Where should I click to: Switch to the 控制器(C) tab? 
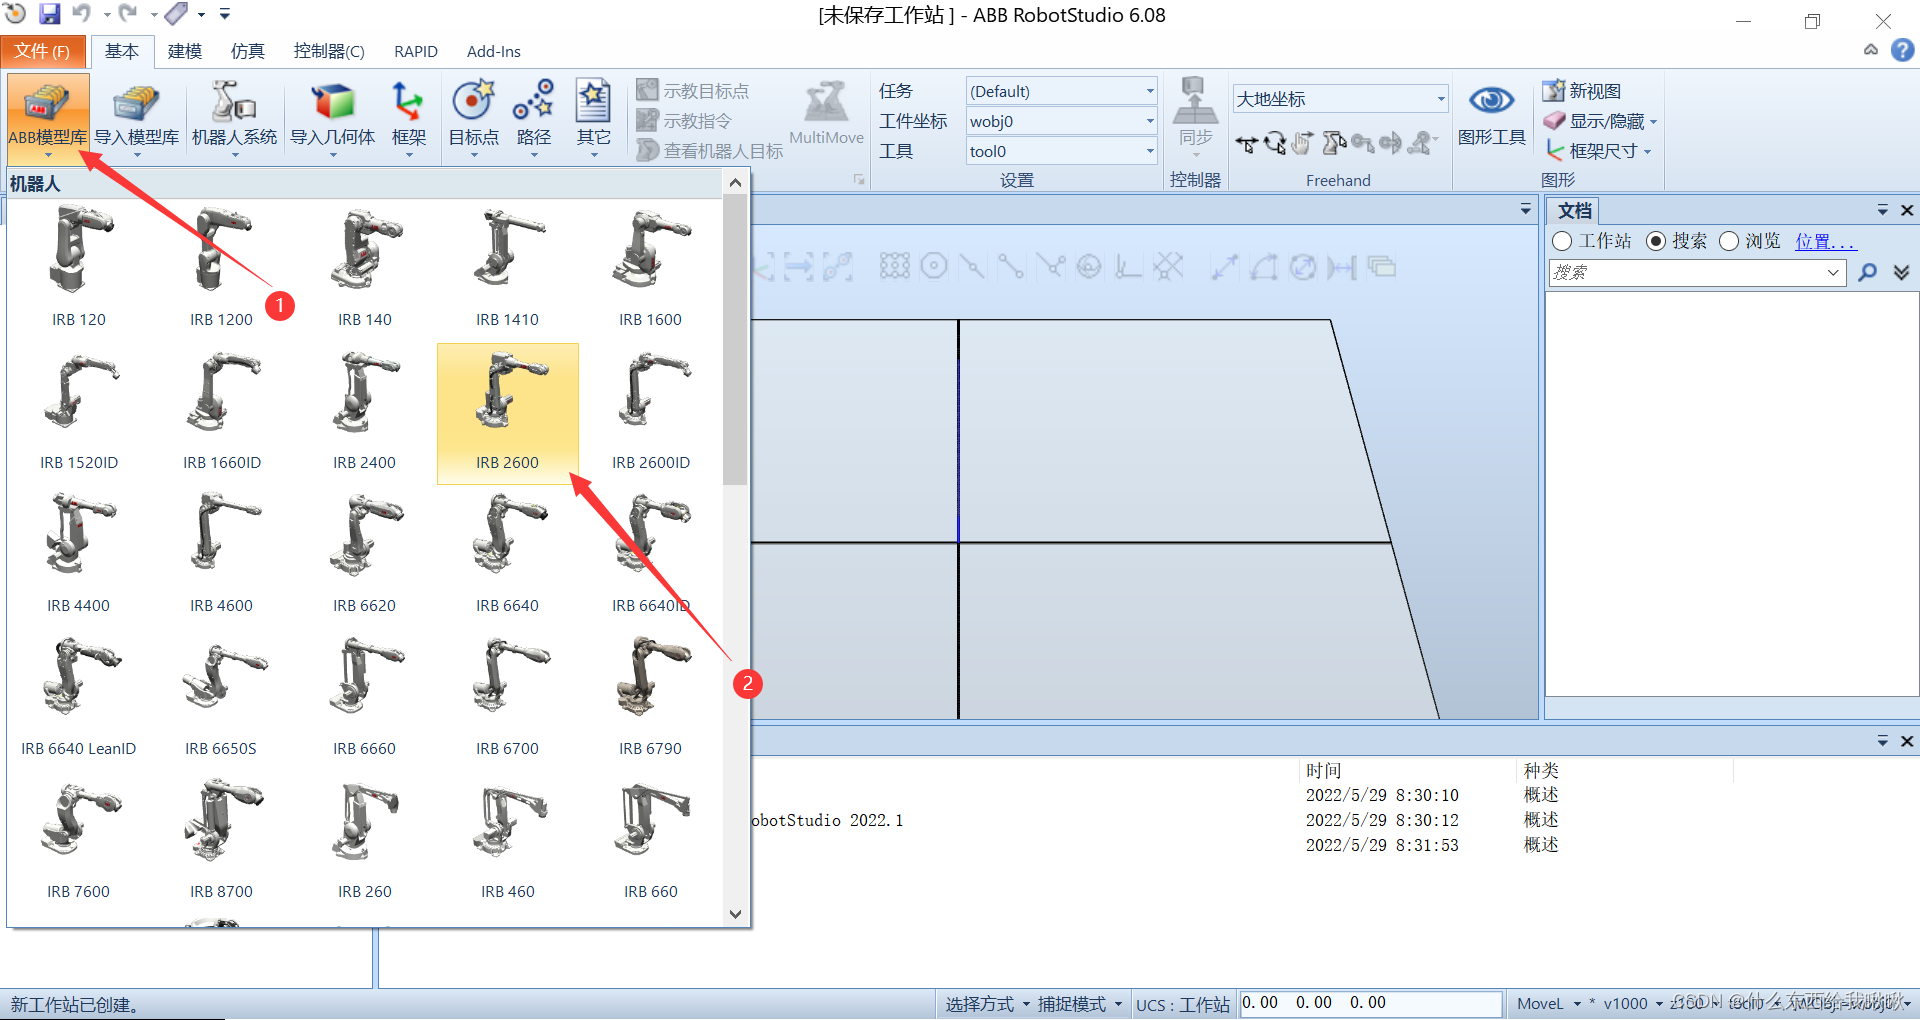pos(329,51)
